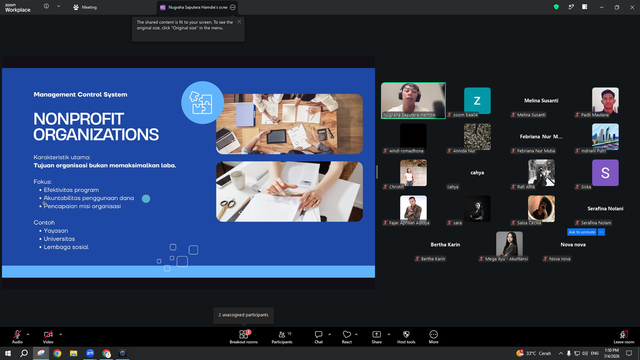
Task: Open the Windows Start menu
Action: coord(8,353)
